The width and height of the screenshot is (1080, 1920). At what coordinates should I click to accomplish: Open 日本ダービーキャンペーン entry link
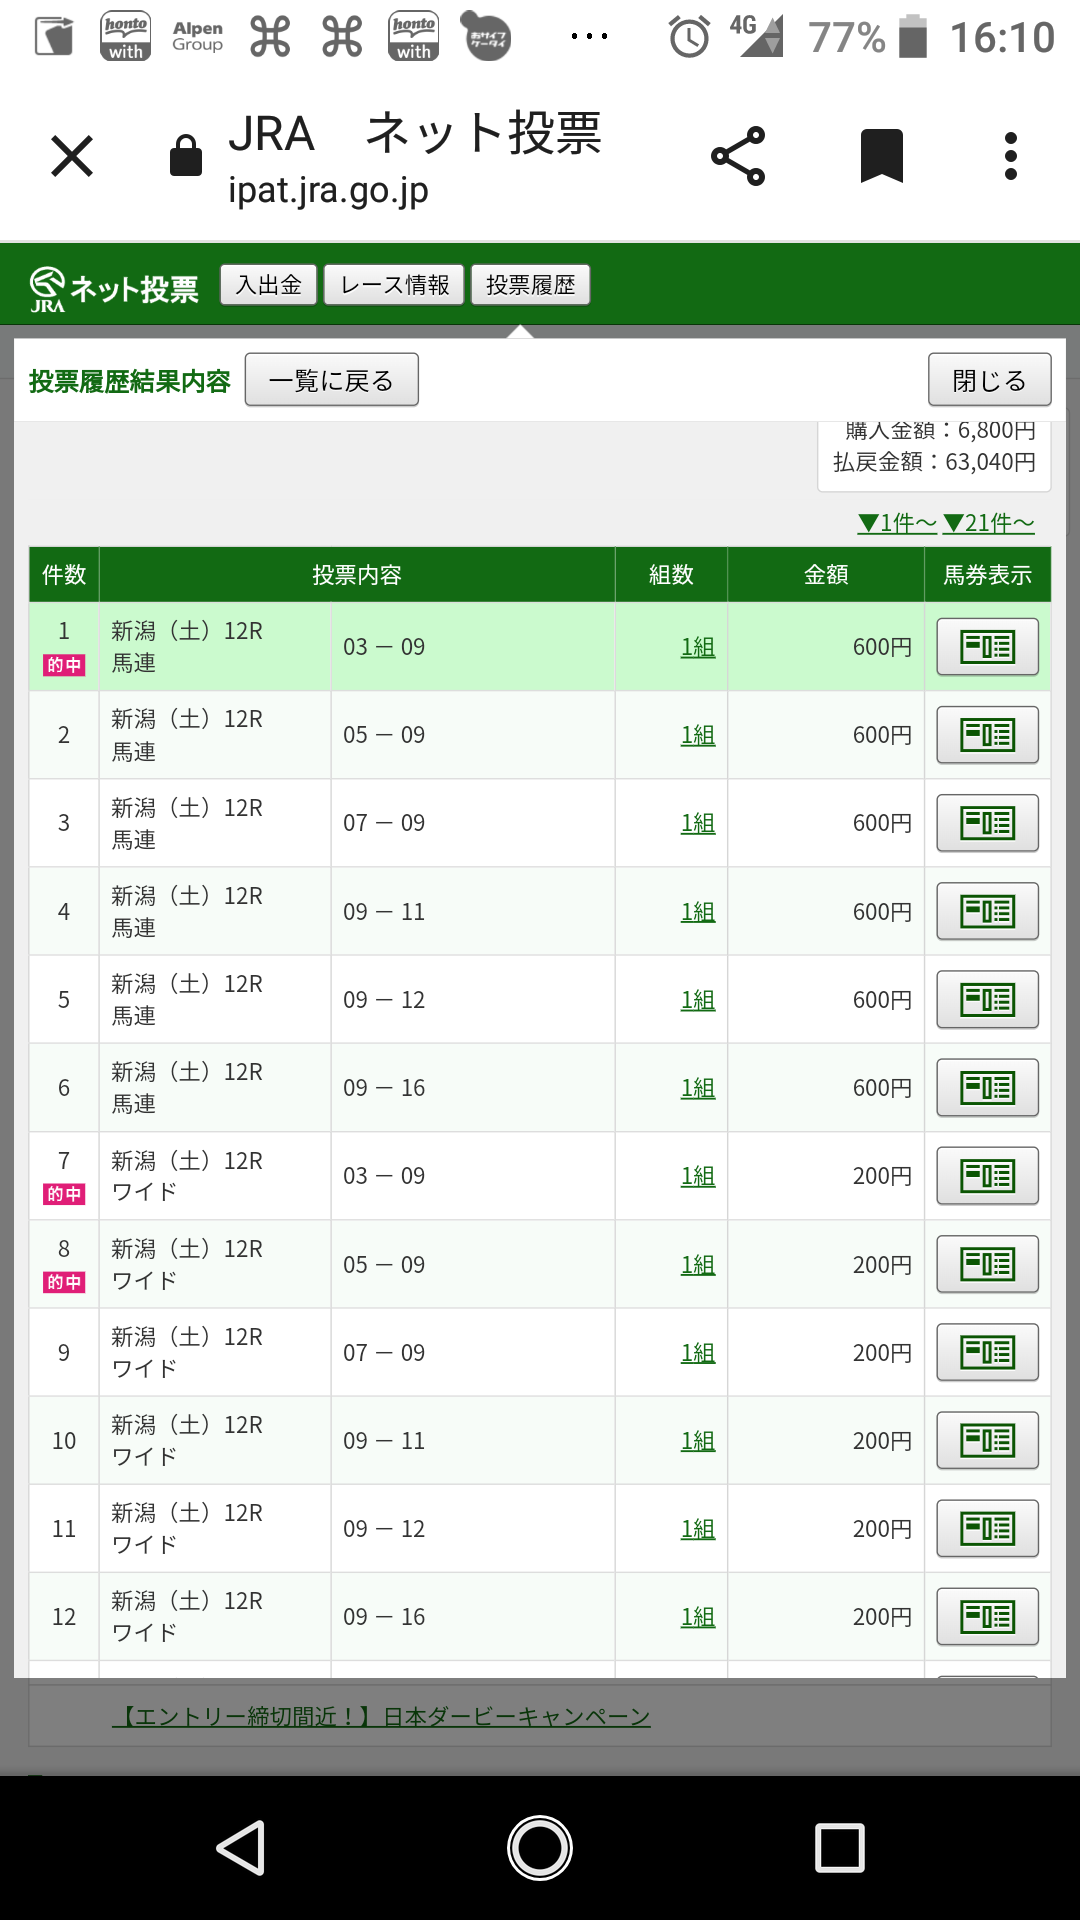coord(381,1717)
